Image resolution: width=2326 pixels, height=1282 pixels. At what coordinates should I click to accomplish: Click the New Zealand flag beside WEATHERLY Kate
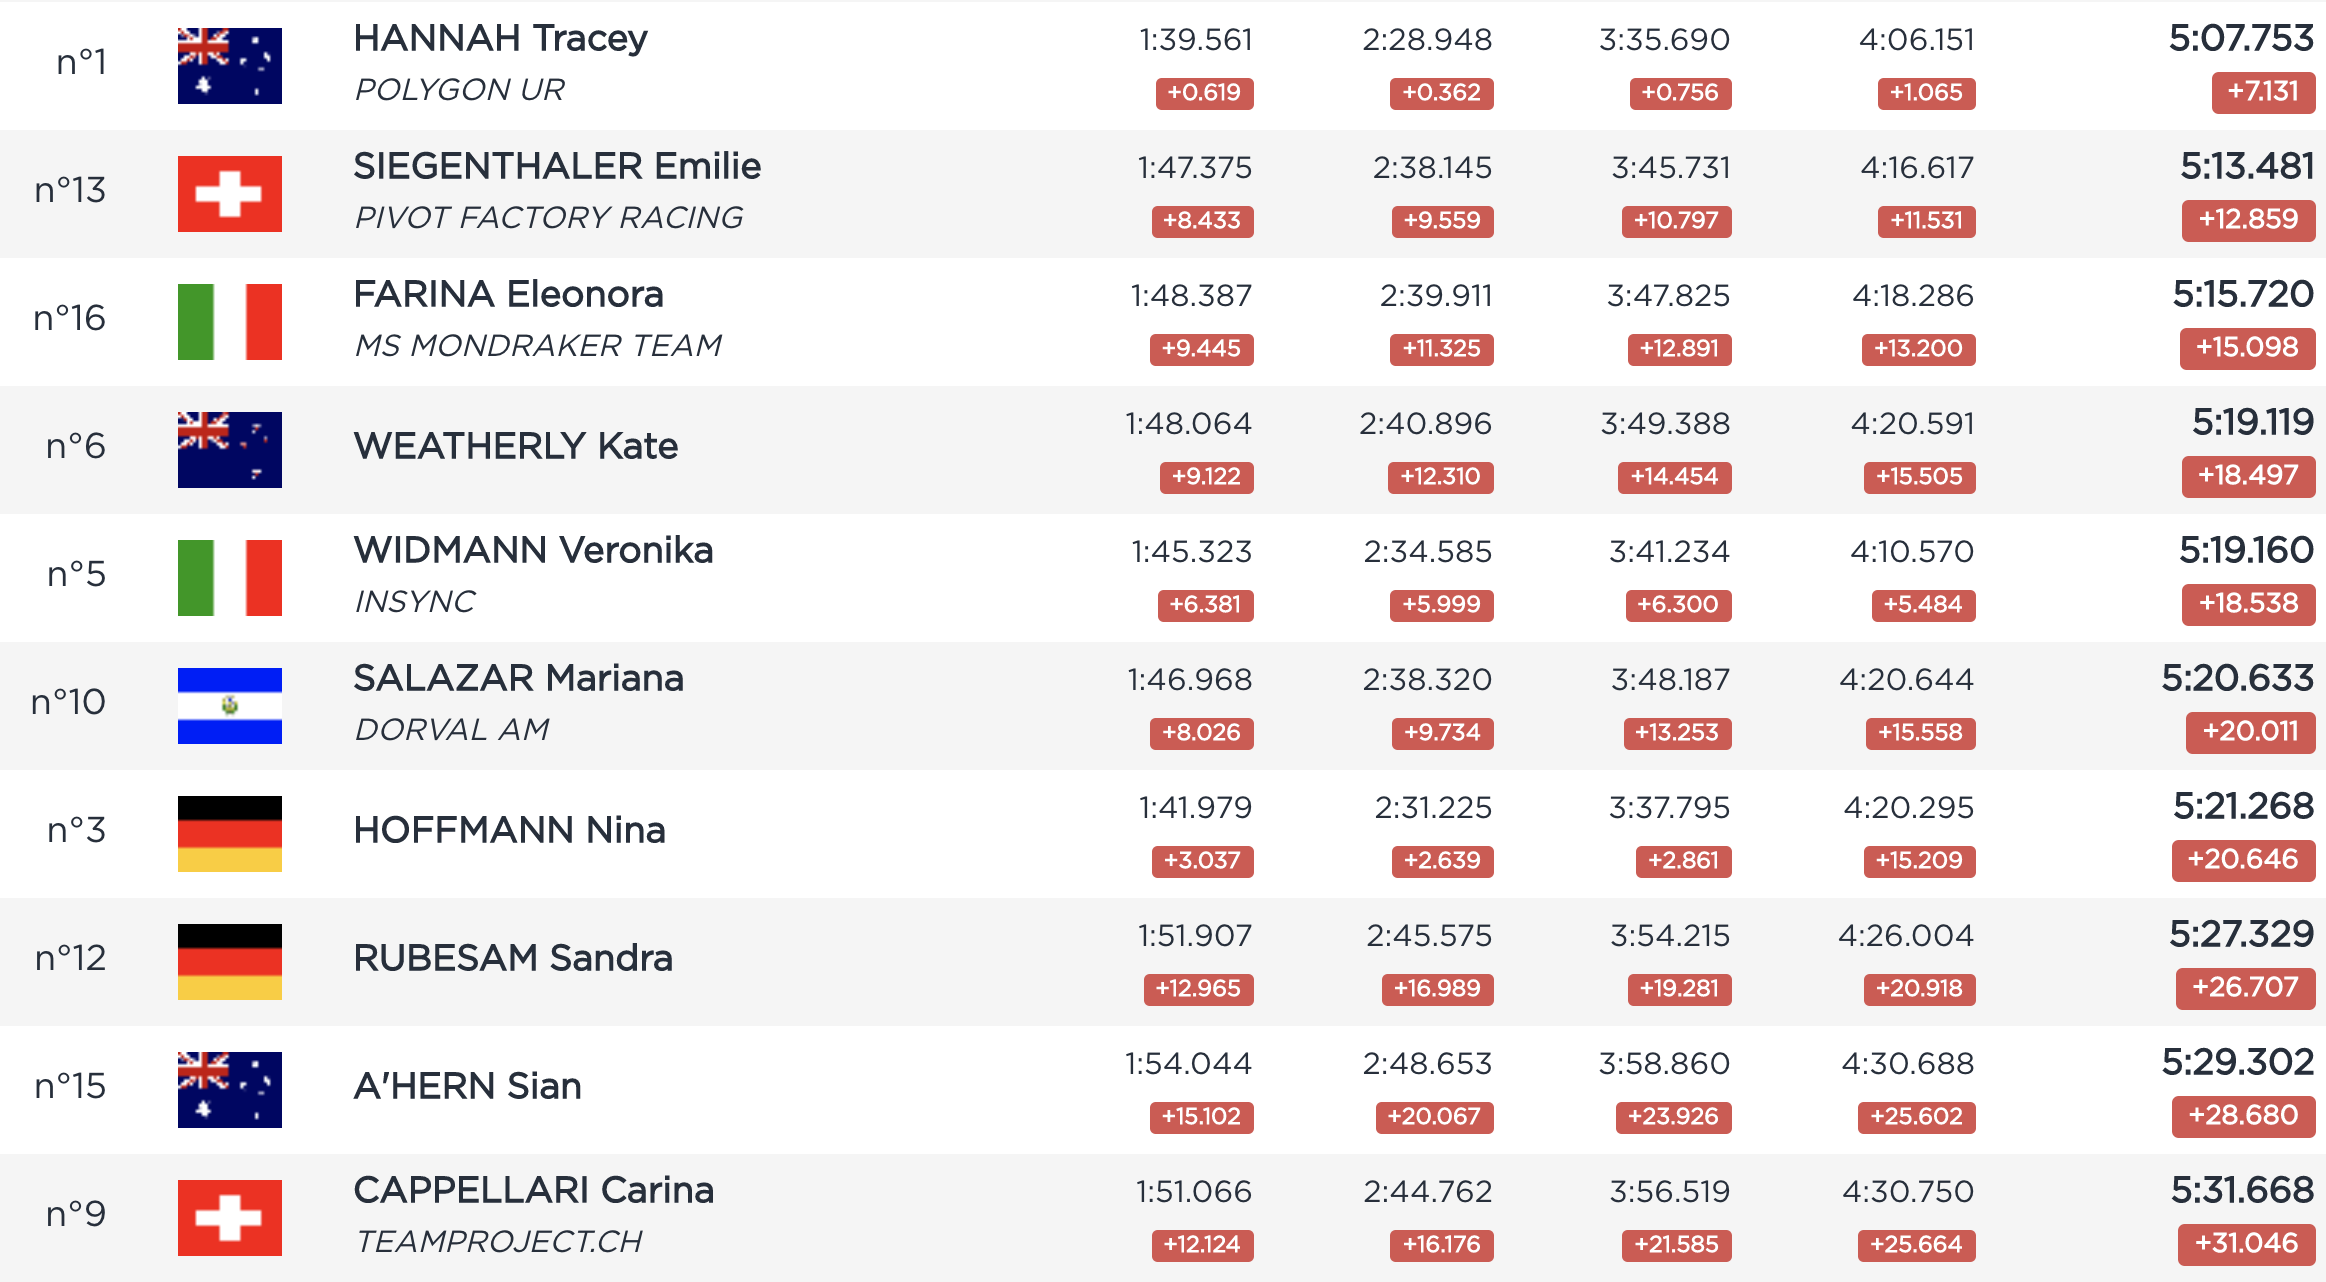point(230,450)
